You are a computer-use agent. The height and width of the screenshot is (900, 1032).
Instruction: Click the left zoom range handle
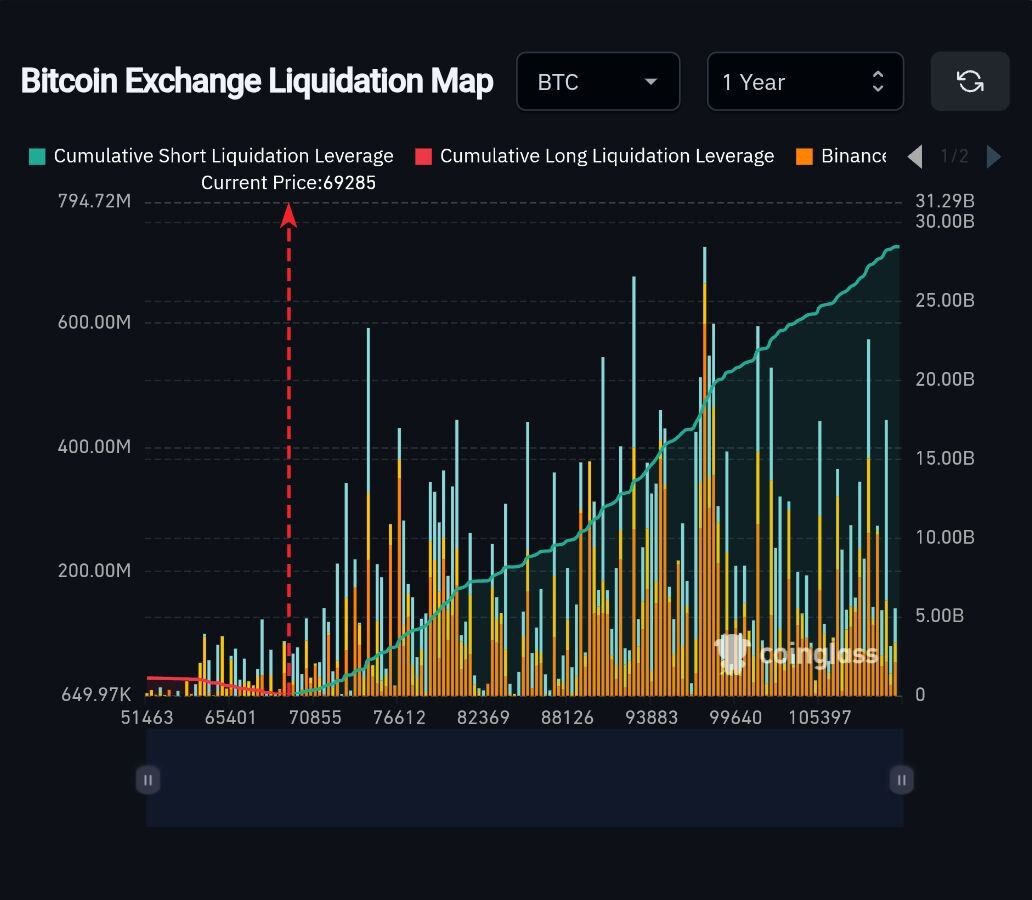(148, 780)
